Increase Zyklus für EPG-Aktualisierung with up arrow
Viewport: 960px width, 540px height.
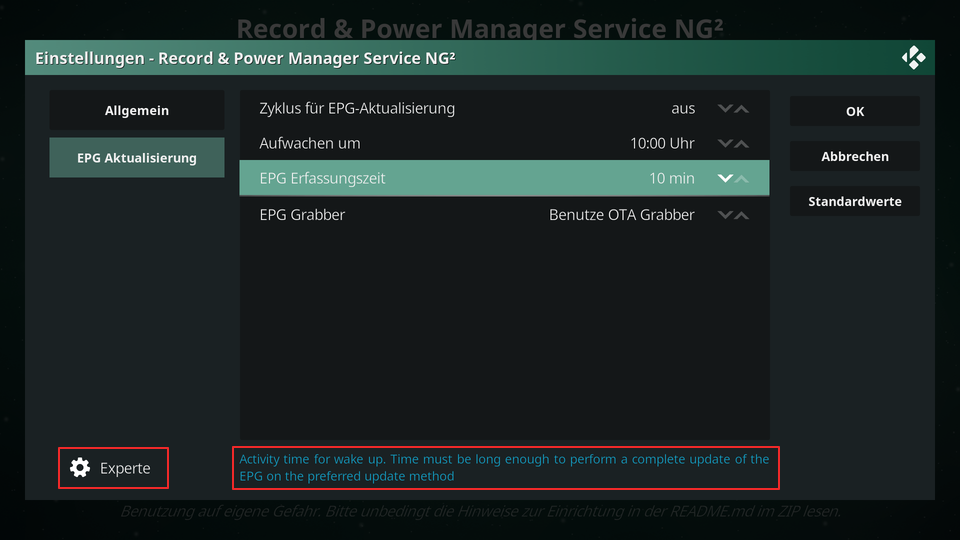point(741,108)
